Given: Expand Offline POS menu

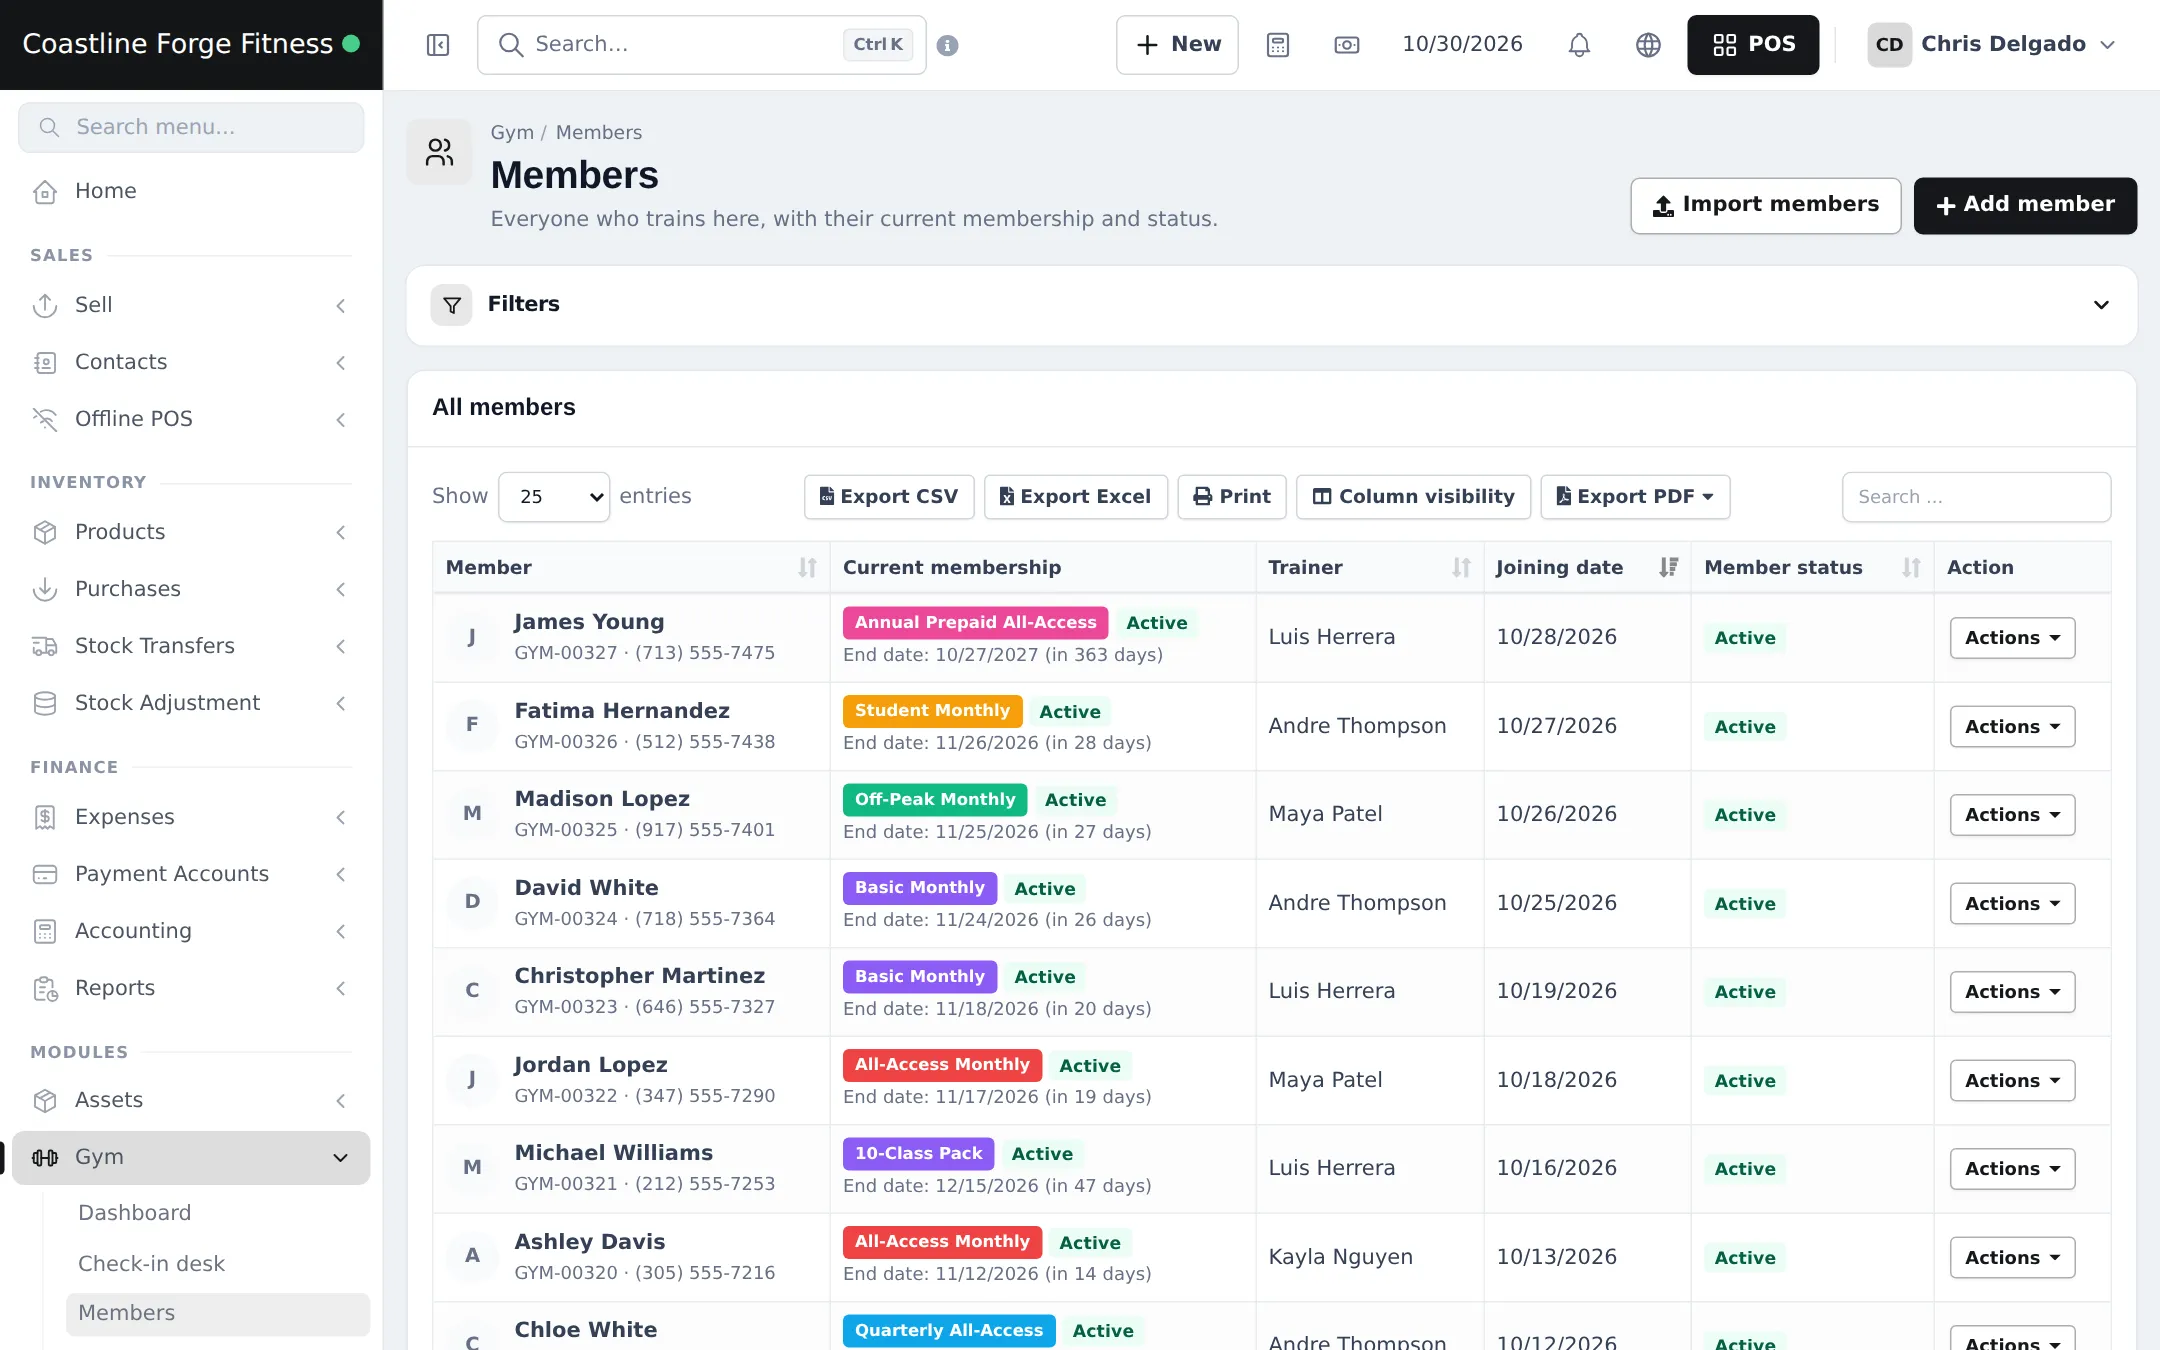Looking at the screenshot, I should coord(191,419).
